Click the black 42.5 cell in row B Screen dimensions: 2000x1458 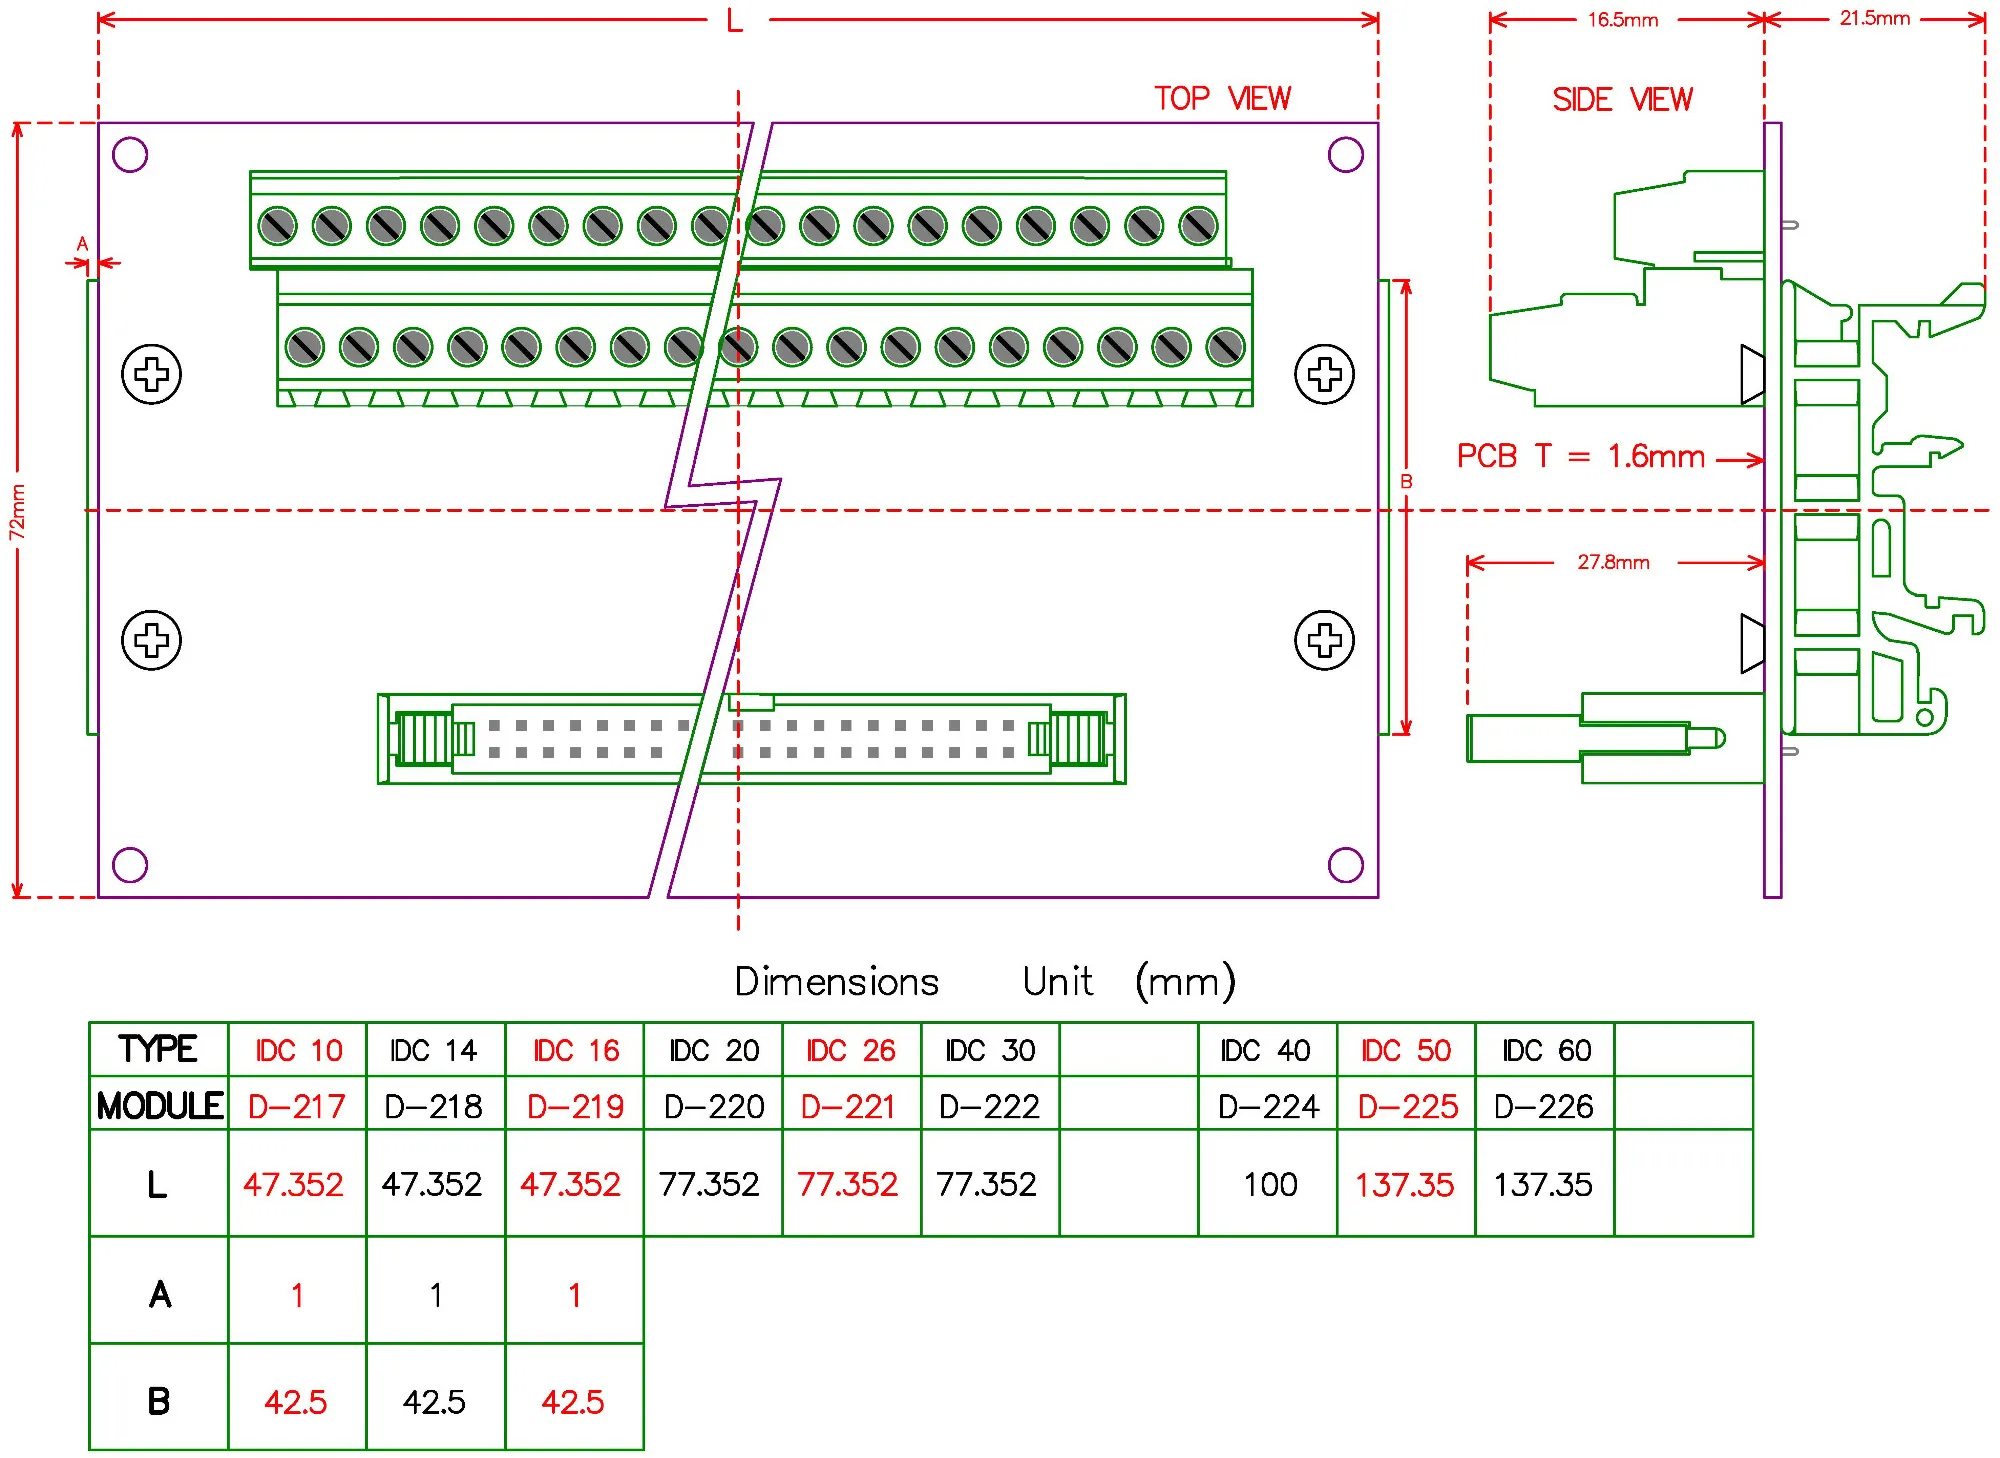(434, 1402)
